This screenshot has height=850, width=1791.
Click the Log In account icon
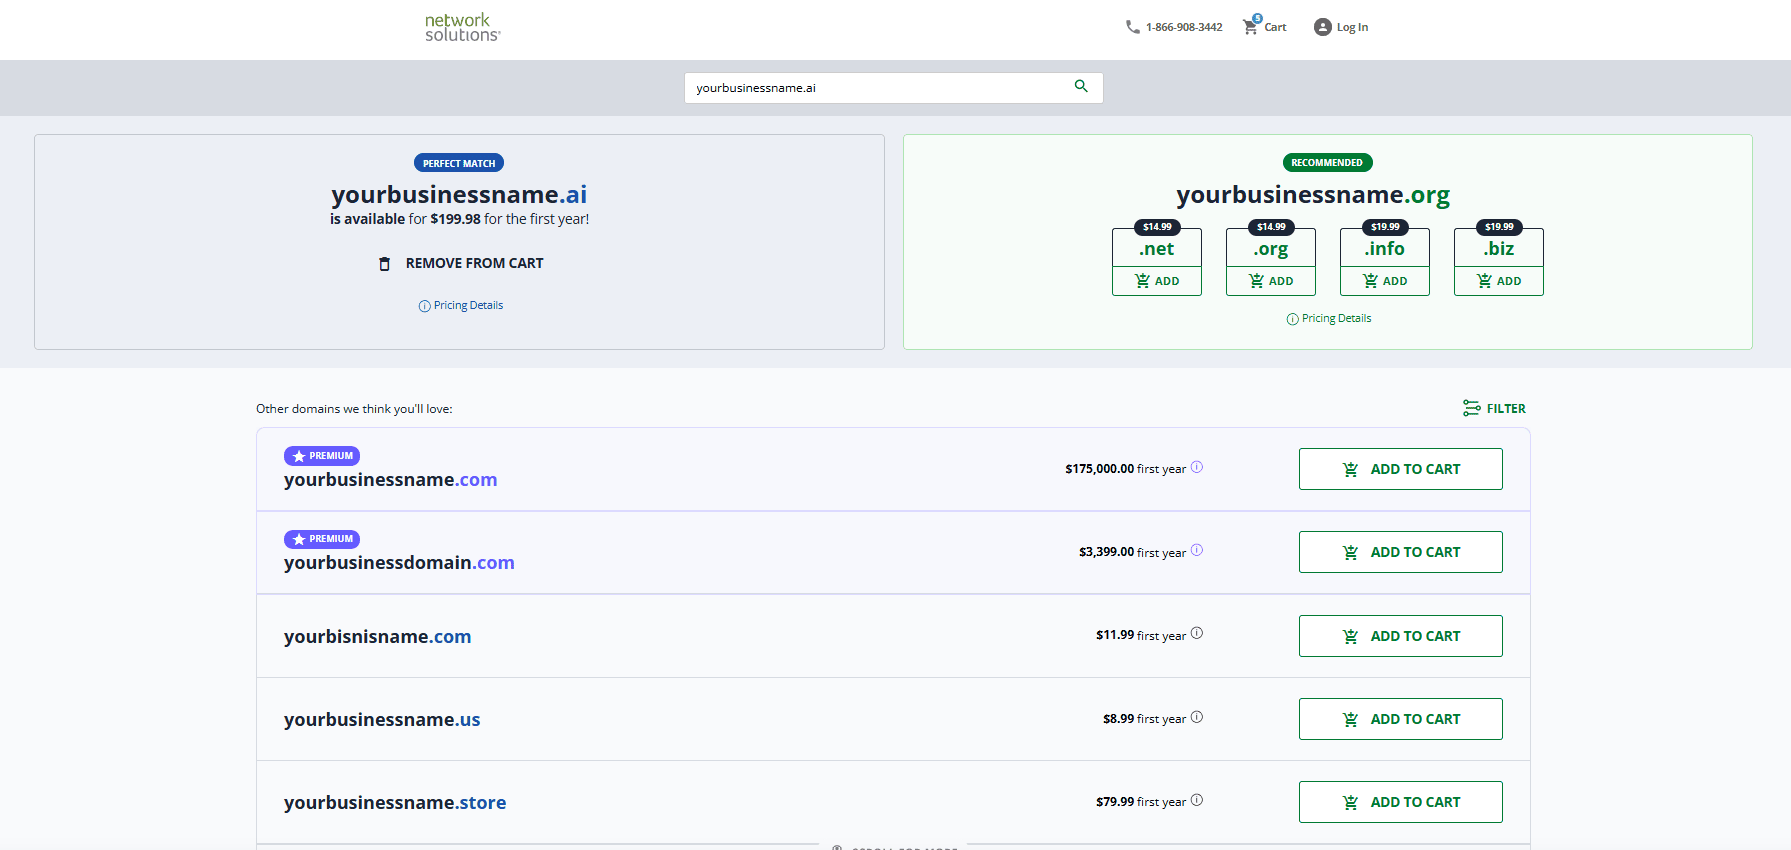coord(1322,27)
